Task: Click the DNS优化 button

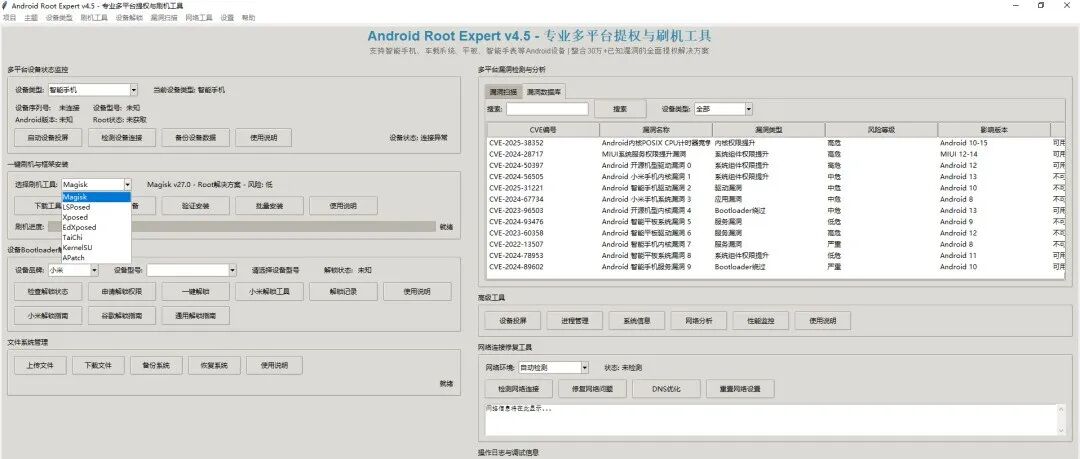Action: click(666, 389)
